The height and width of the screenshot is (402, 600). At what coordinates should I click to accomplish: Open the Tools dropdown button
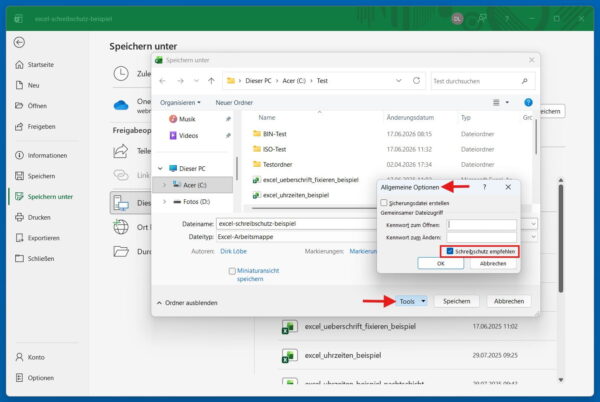tap(411, 301)
